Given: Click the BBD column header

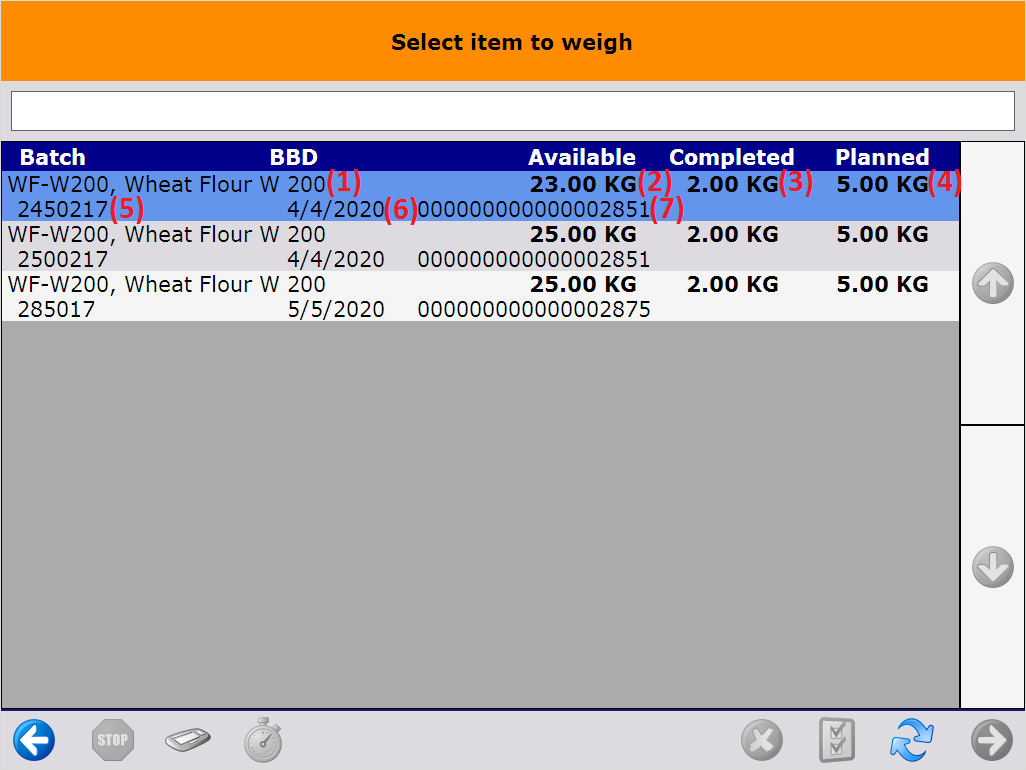Looking at the screenshot, I should pos(294,157).
